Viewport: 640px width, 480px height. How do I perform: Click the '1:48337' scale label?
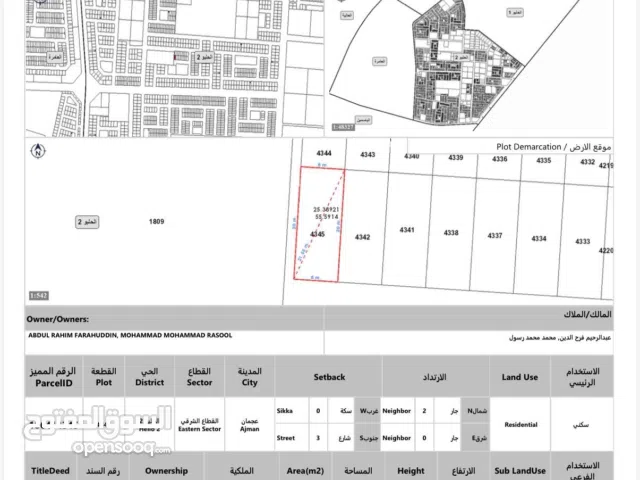pos(343,127)
